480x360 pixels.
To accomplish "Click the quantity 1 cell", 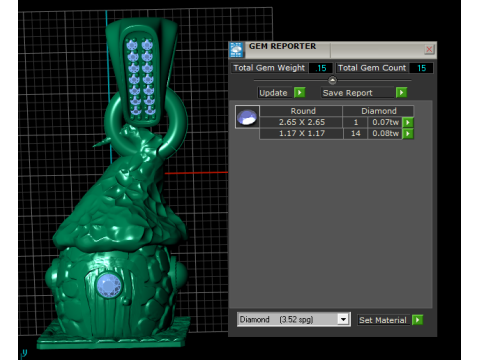I will (355, 122).
